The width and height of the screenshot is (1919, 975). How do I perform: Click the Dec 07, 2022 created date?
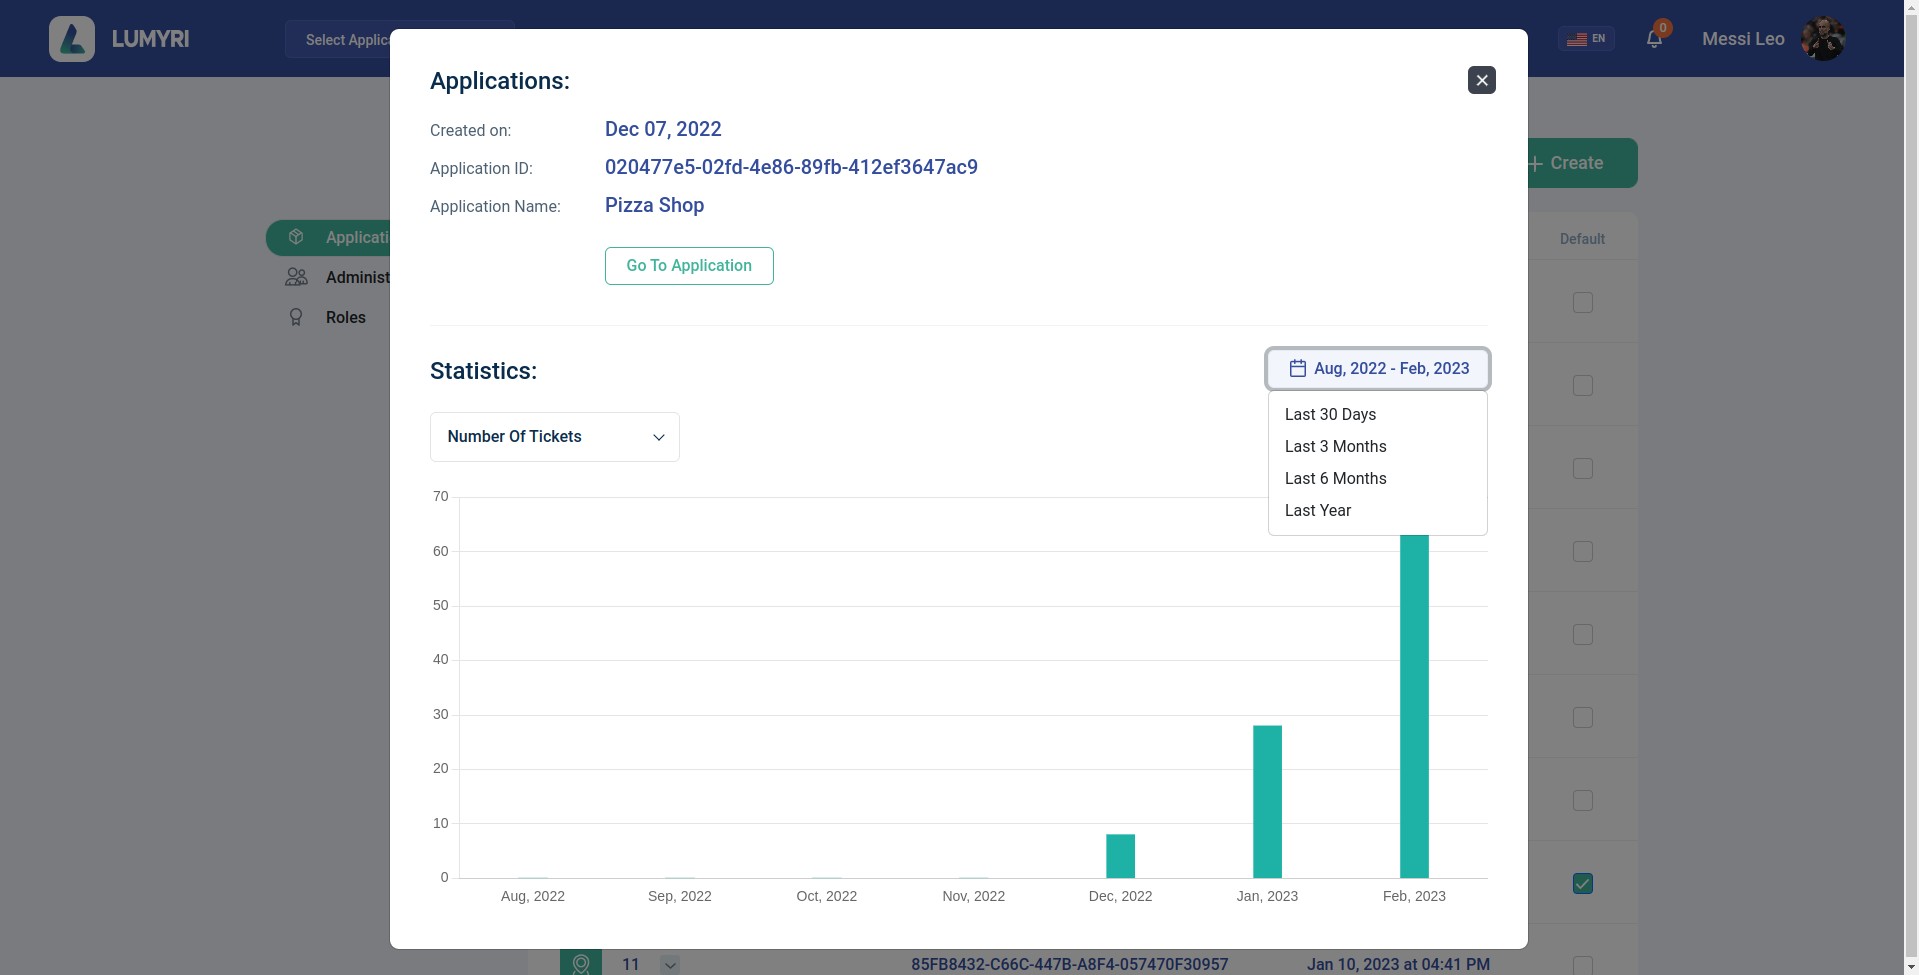click(x=663, y=130)
